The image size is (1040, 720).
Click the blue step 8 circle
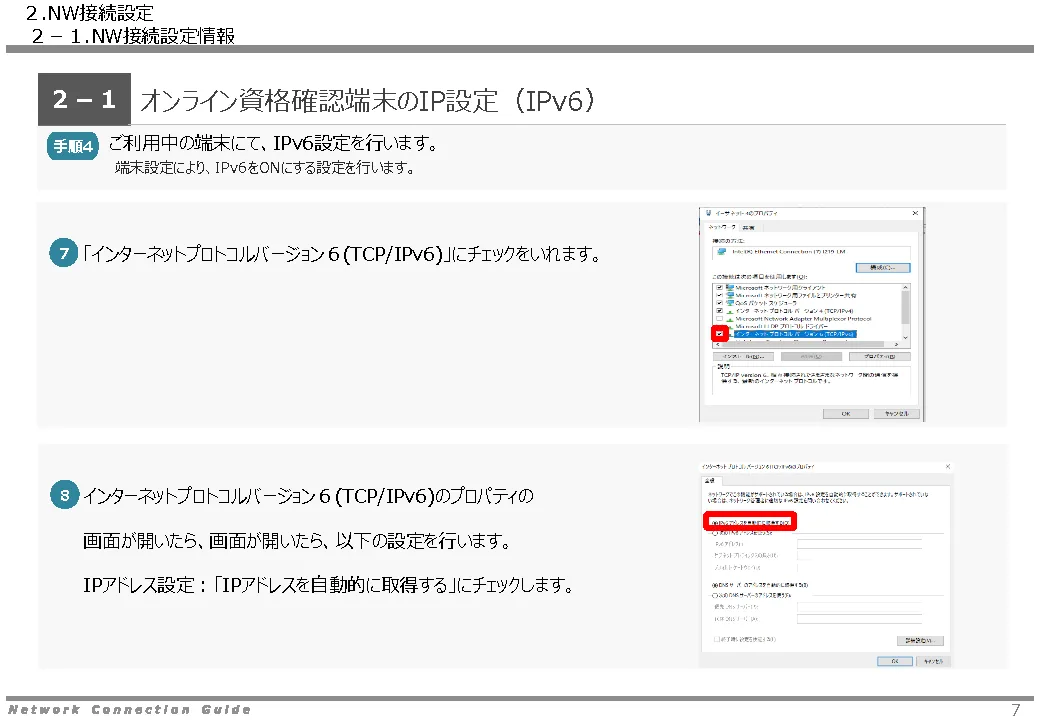64,494
